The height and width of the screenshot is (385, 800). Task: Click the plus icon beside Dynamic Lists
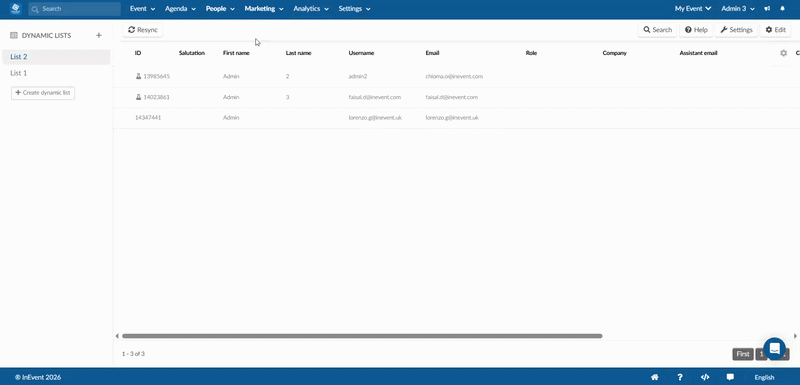(x=99, y=35)
